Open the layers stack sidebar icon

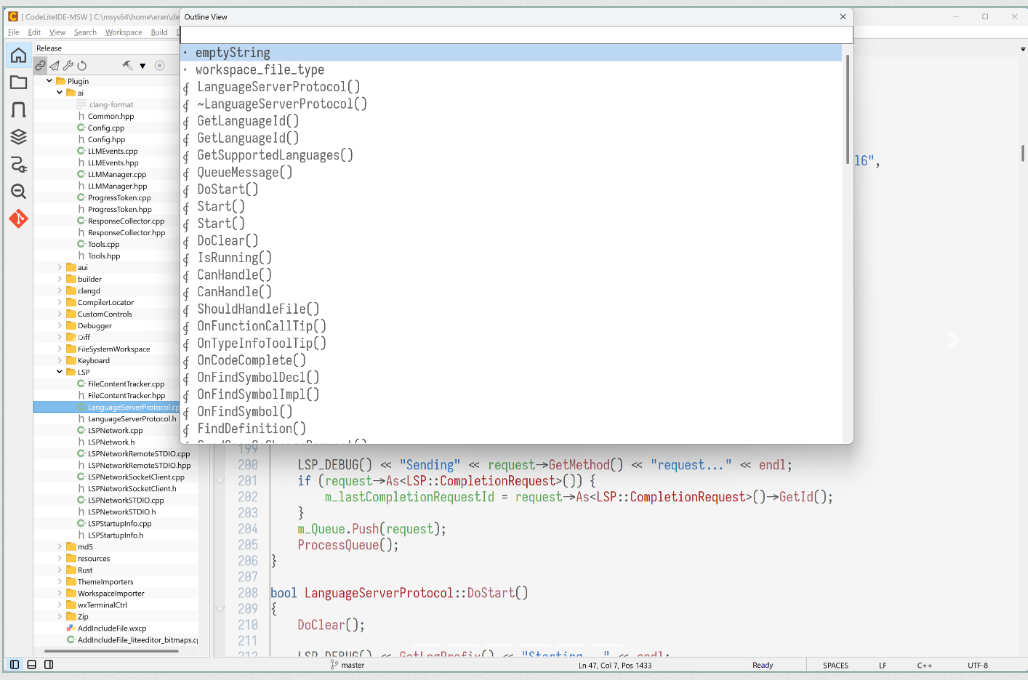tap(18, 136)
